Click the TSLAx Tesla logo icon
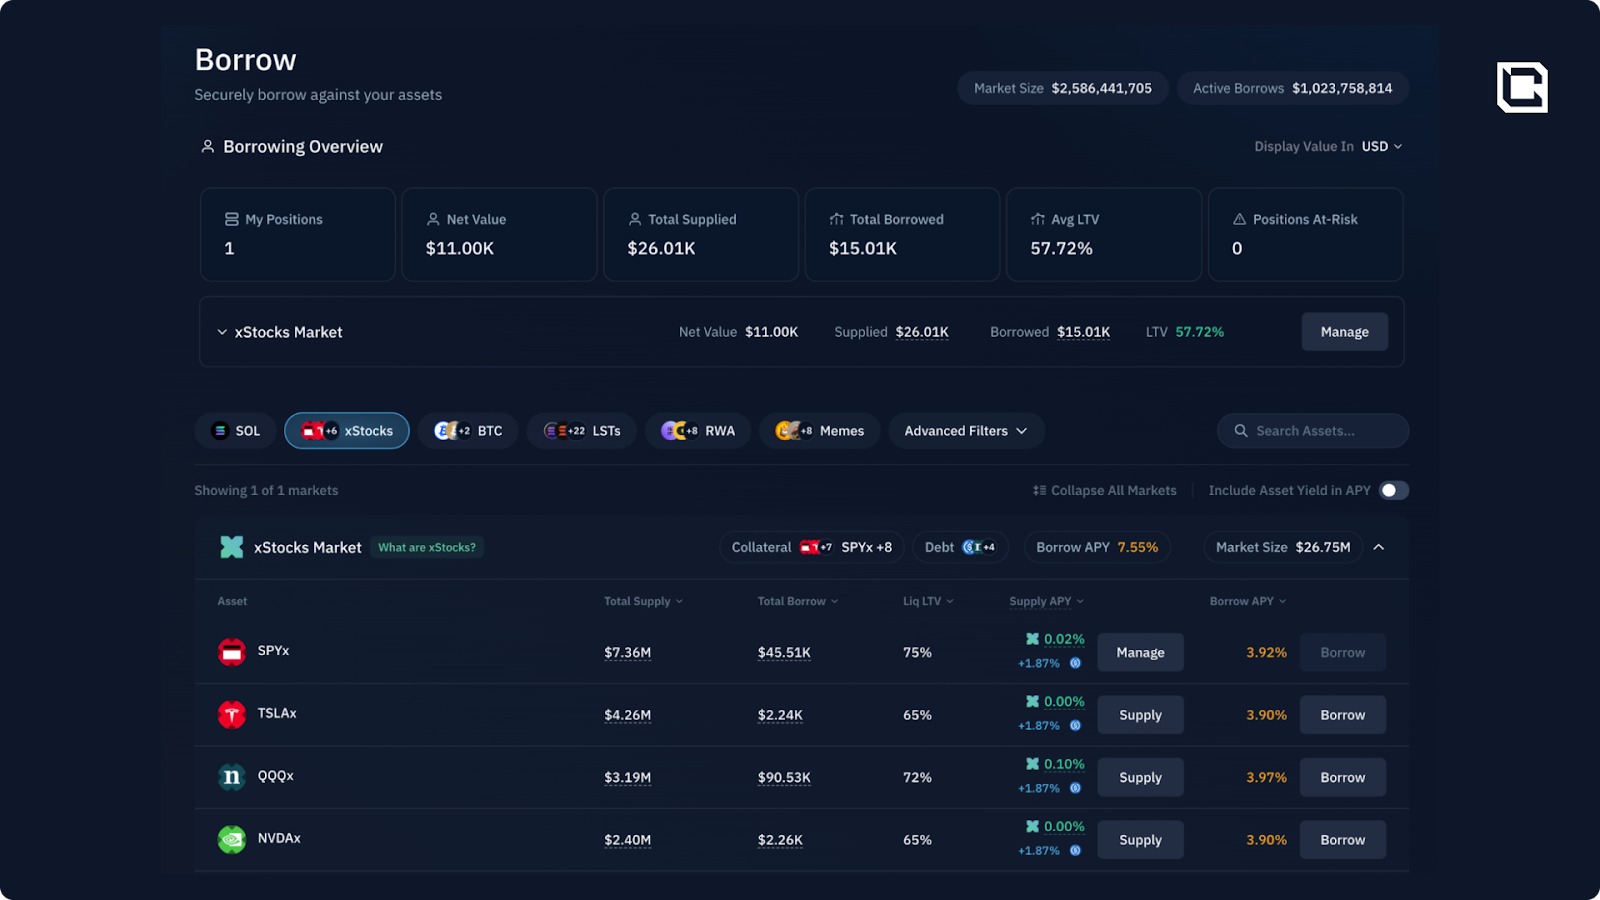This screenshot has width=1600, height=900. [232, 715]
